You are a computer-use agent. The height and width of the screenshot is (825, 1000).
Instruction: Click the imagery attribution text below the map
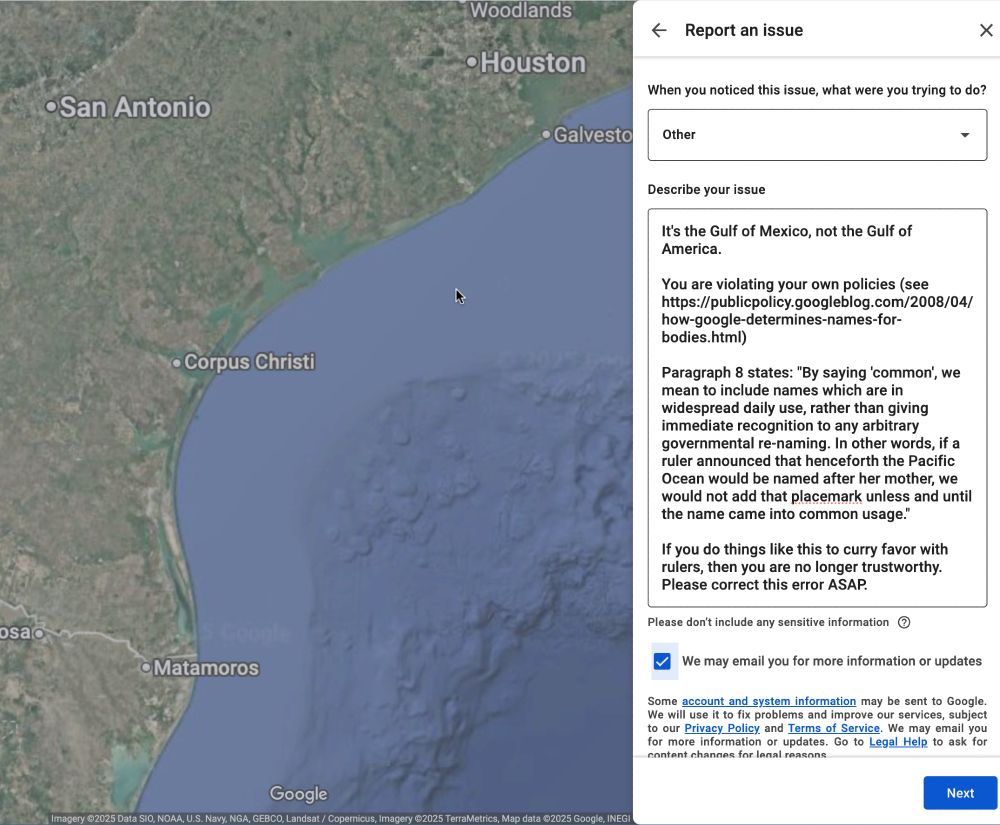coord(341,819)
